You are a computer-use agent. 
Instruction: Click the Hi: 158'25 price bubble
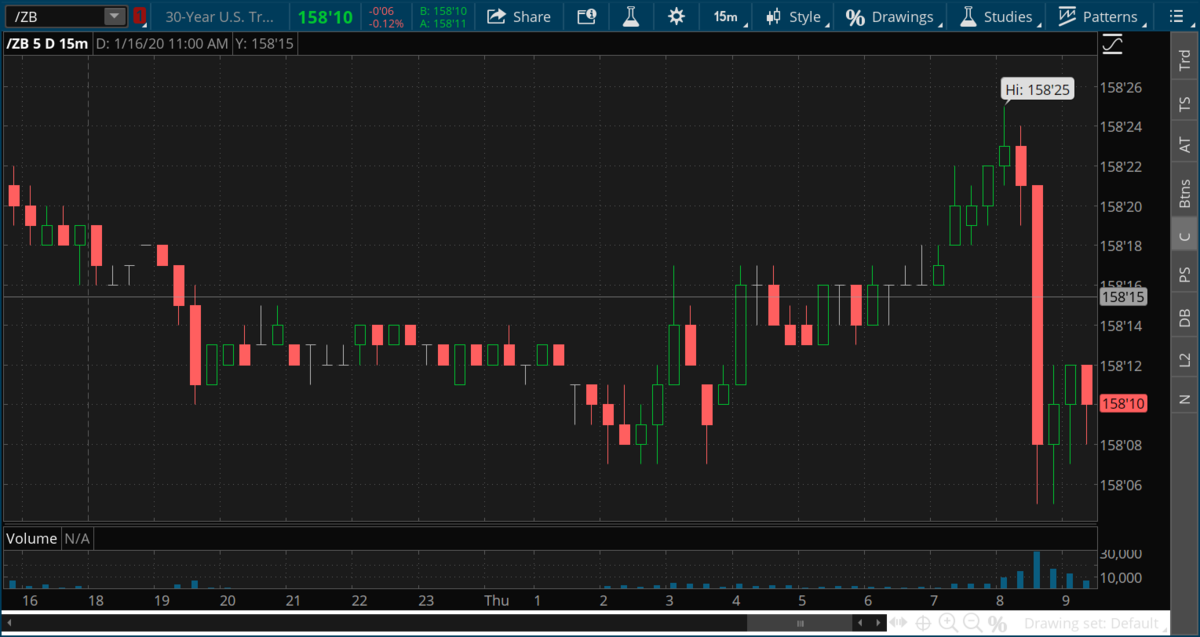[1038, 90]
